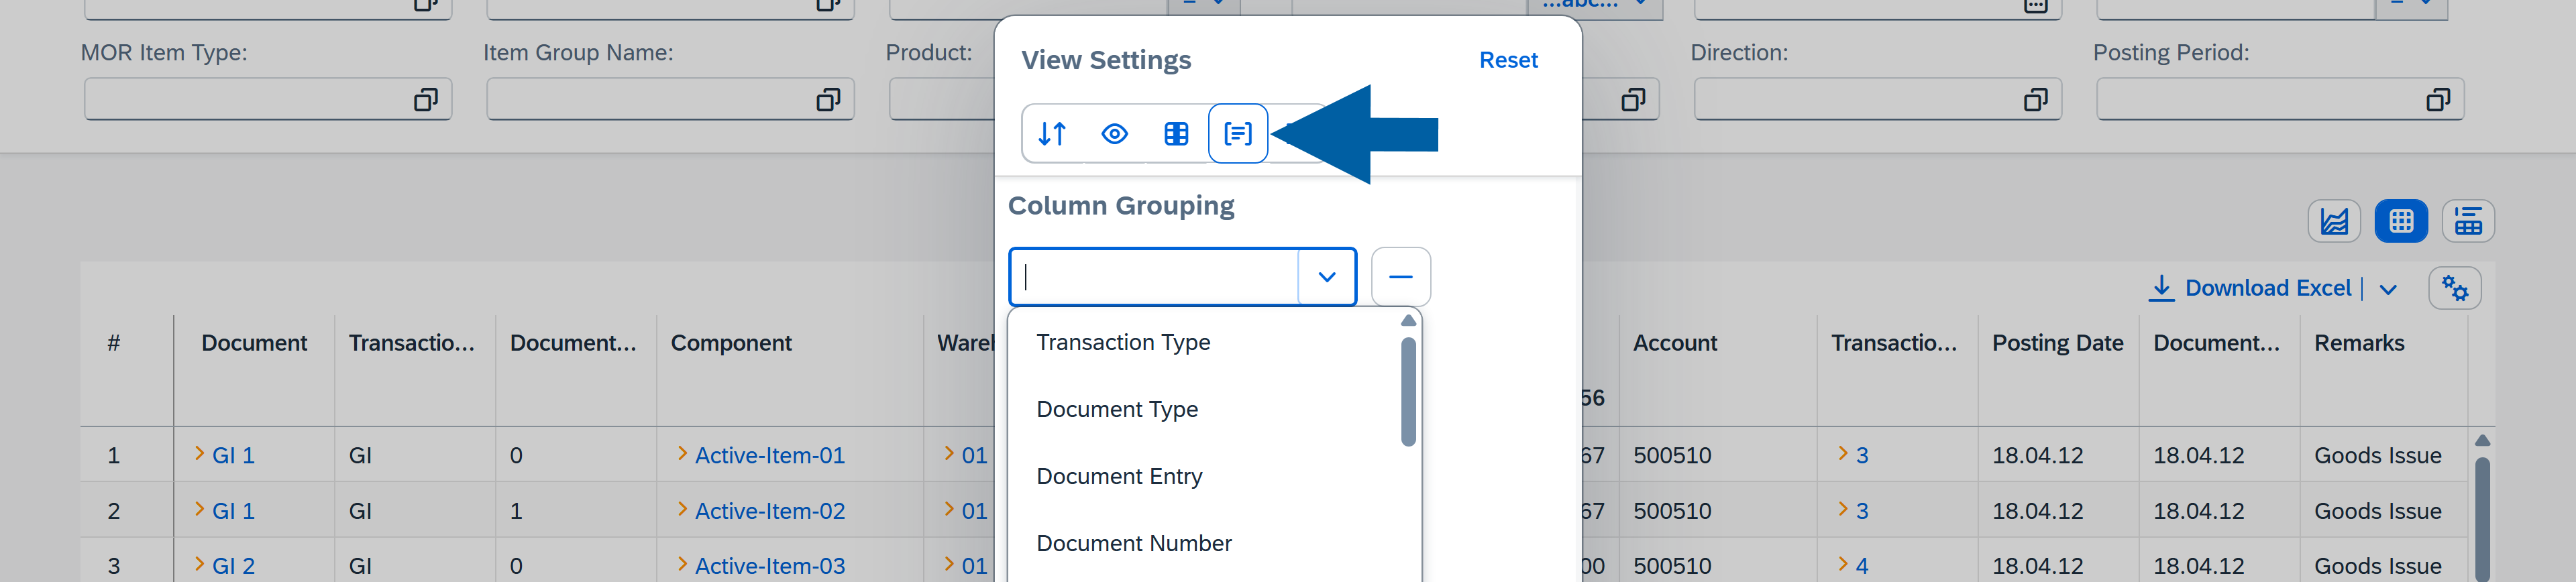Open the Sort tab in View Settings
The image size is (2576, 582).
tap(1052, 133)
